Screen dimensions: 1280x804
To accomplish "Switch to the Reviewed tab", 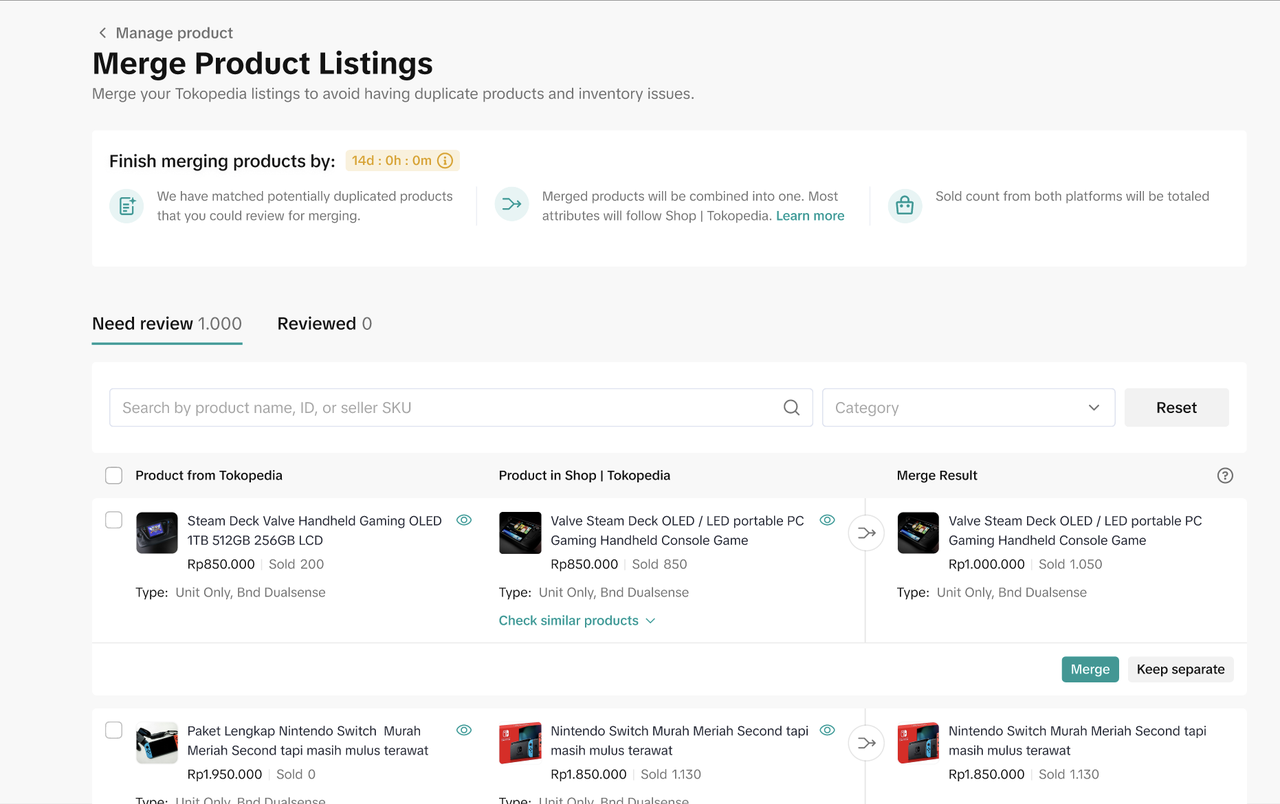I will click(324, 324).
